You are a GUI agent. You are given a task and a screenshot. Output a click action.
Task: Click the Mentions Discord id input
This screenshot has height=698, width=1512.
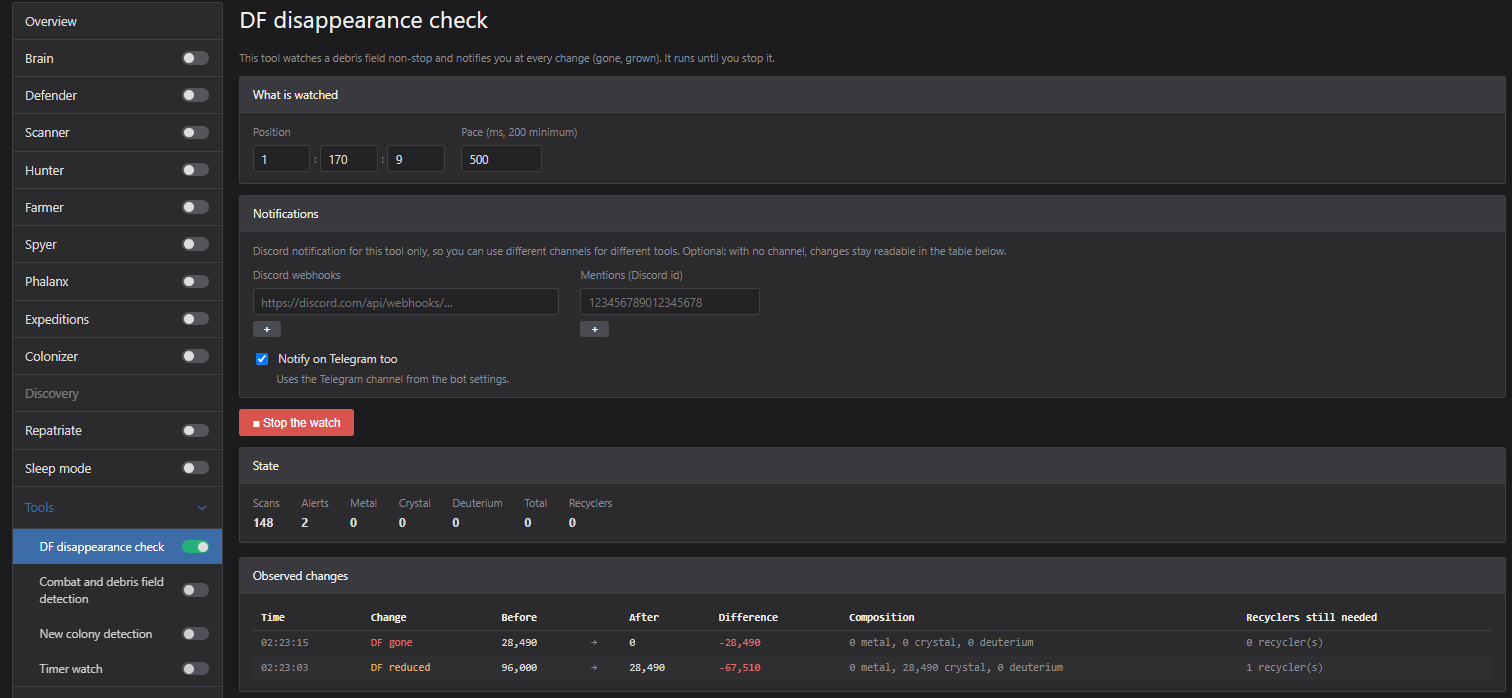click(670, 302)
